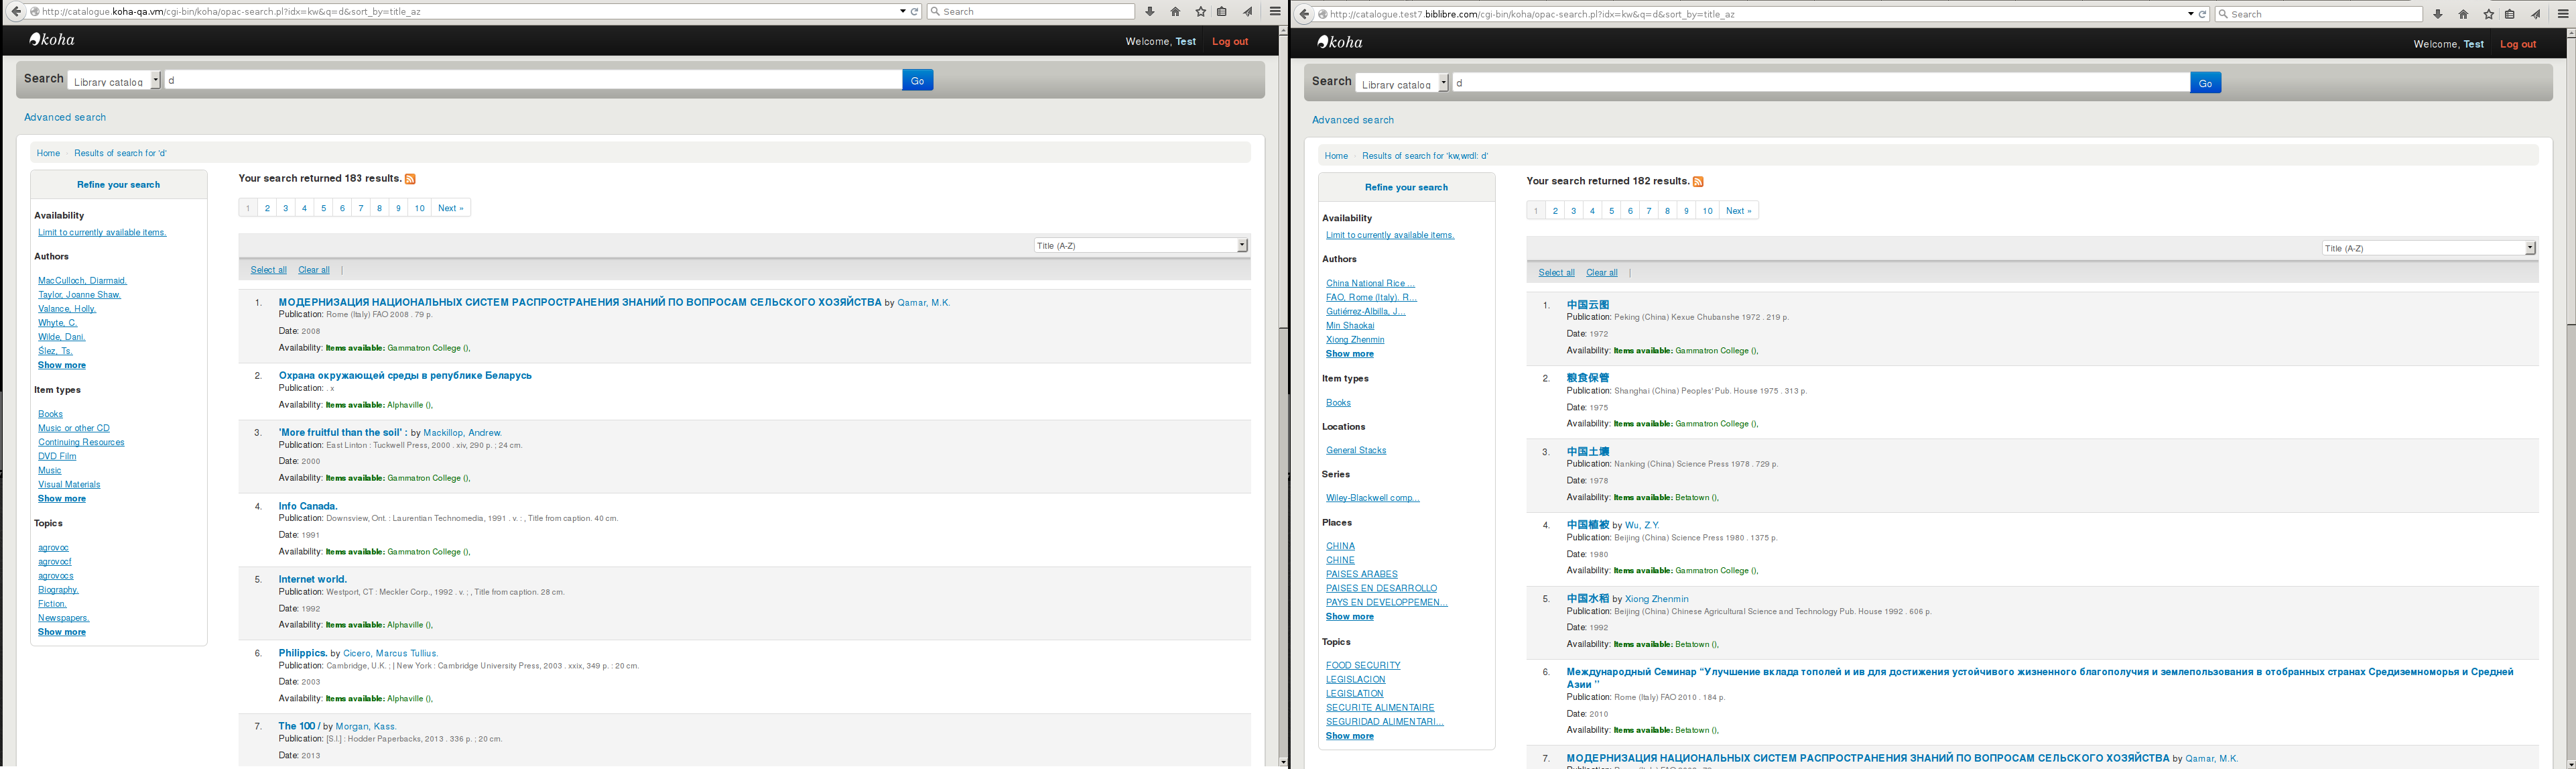2576x769 pixels.
Task: Go back in the biblibre.com browser window
Action: coord(1304,14)
